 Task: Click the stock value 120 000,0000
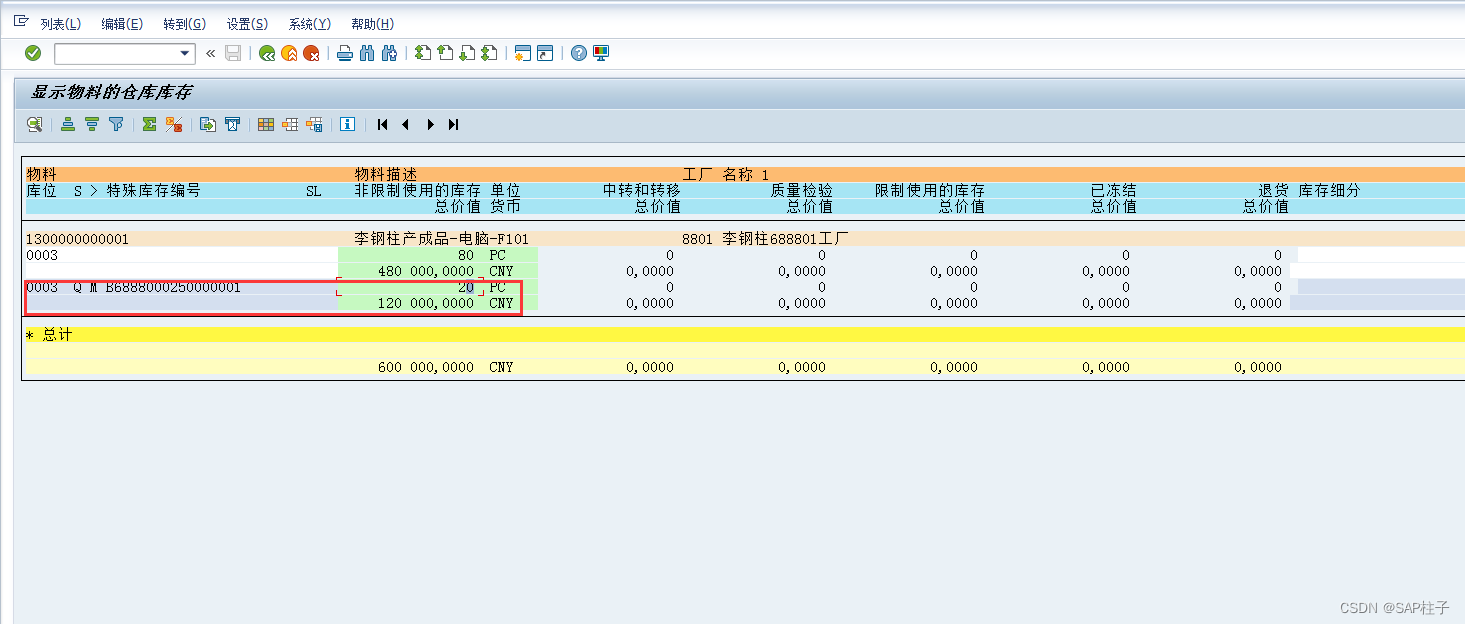pyautogui.click(x=426, y=303)
